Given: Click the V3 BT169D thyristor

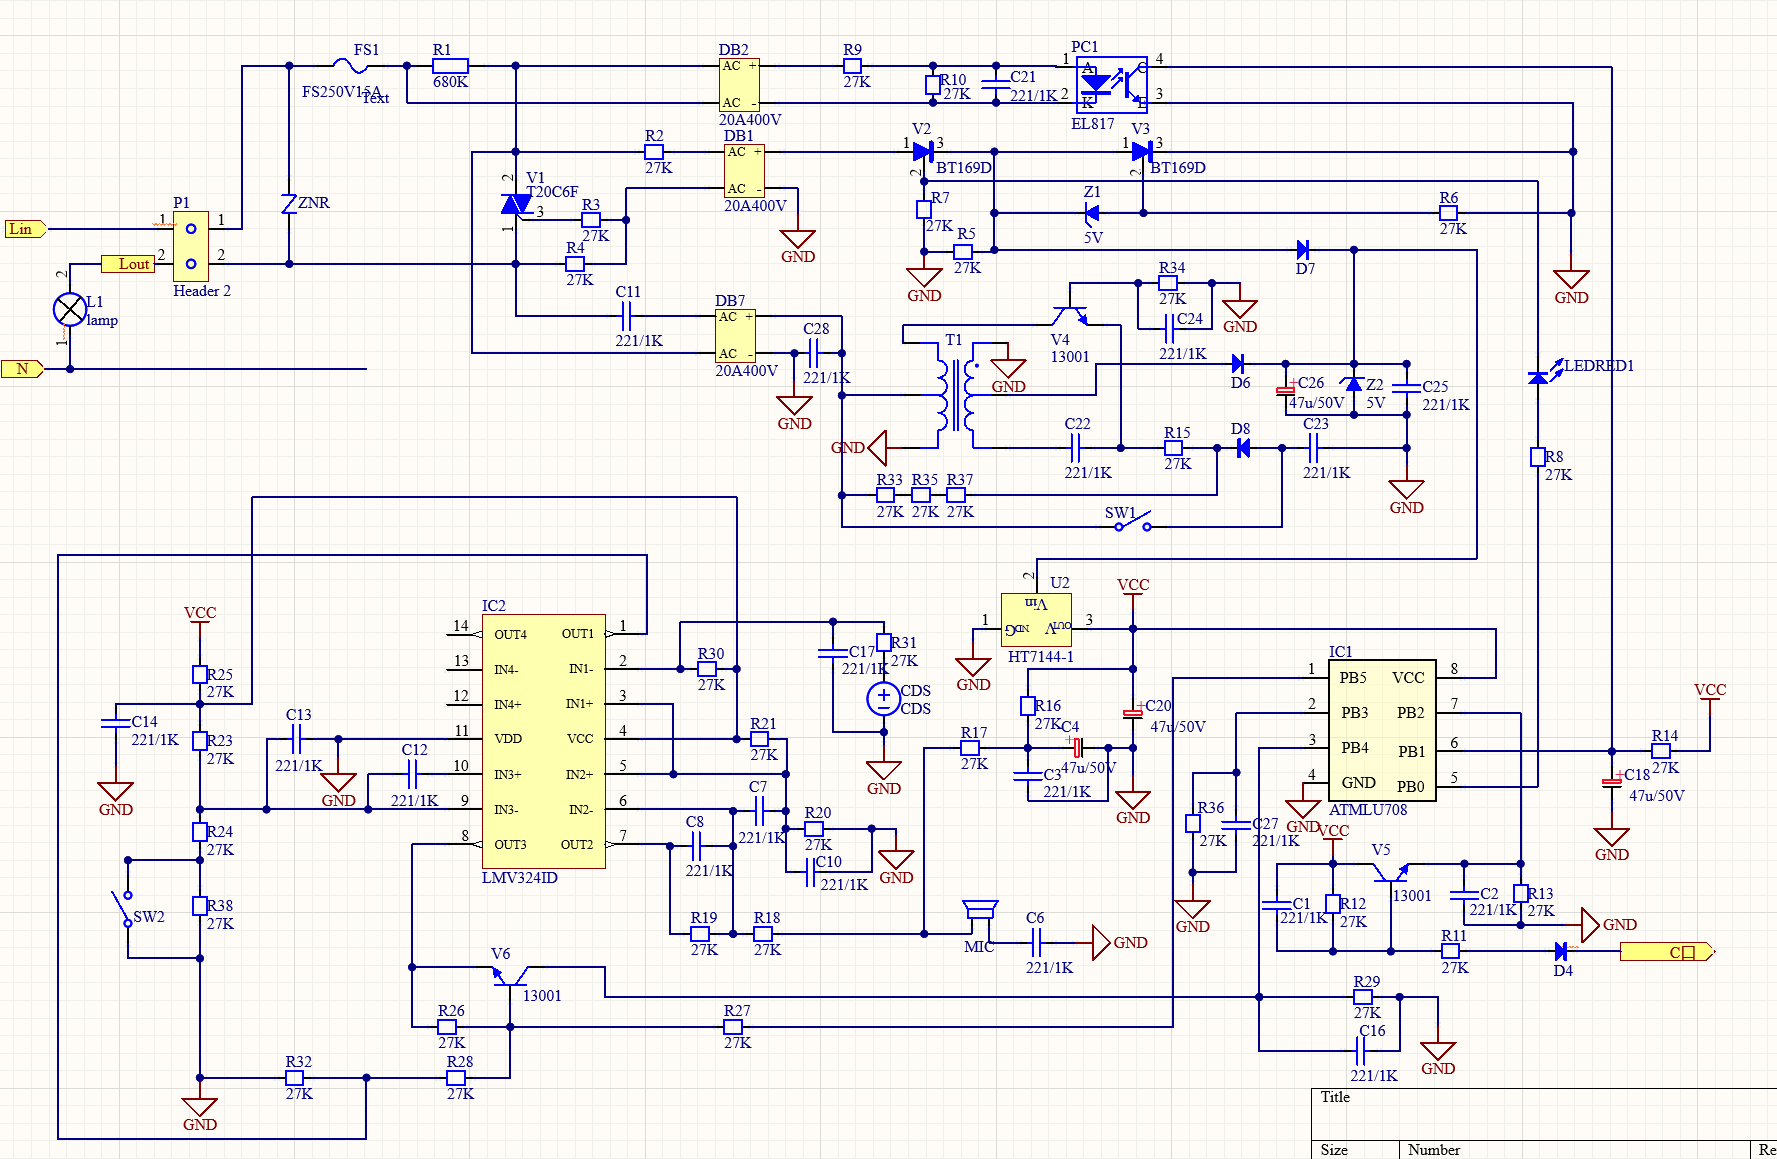Looking at the screenshot, I should [x=1142, y=152].
